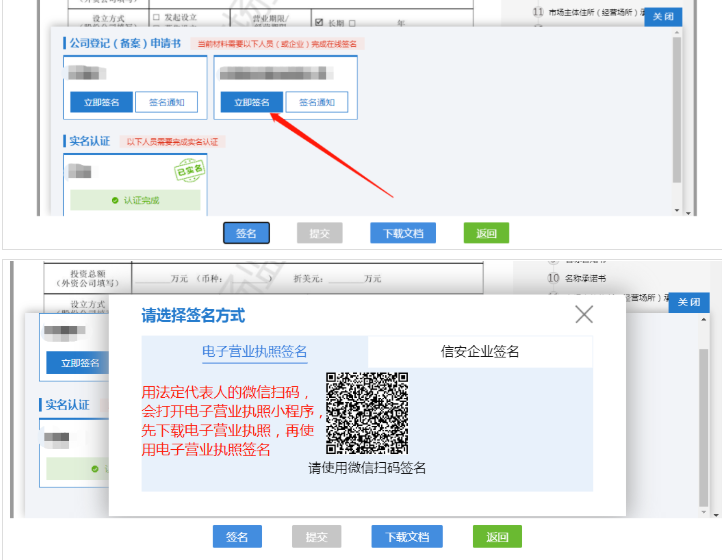Toggle the 长期 checkbox in upper form

click(319, 22)
